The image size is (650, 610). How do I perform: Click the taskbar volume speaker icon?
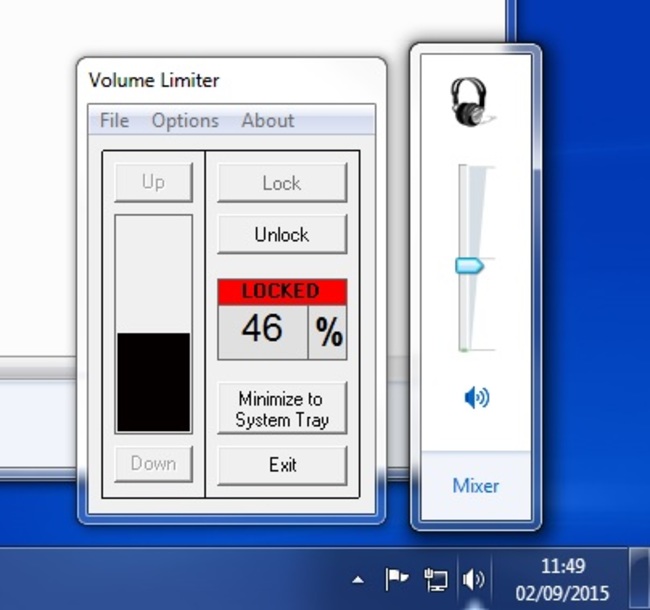(473, 579)
